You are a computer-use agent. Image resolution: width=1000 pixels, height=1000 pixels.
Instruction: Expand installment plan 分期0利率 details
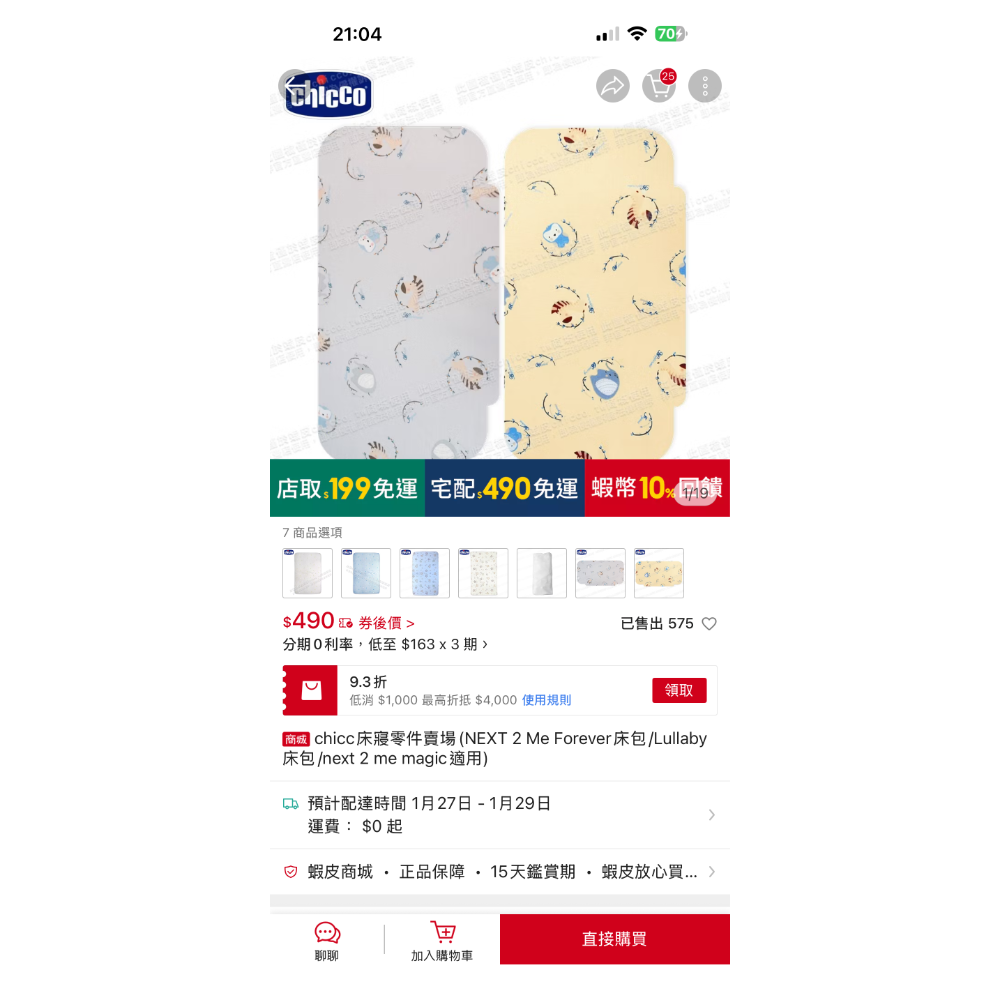385,644
